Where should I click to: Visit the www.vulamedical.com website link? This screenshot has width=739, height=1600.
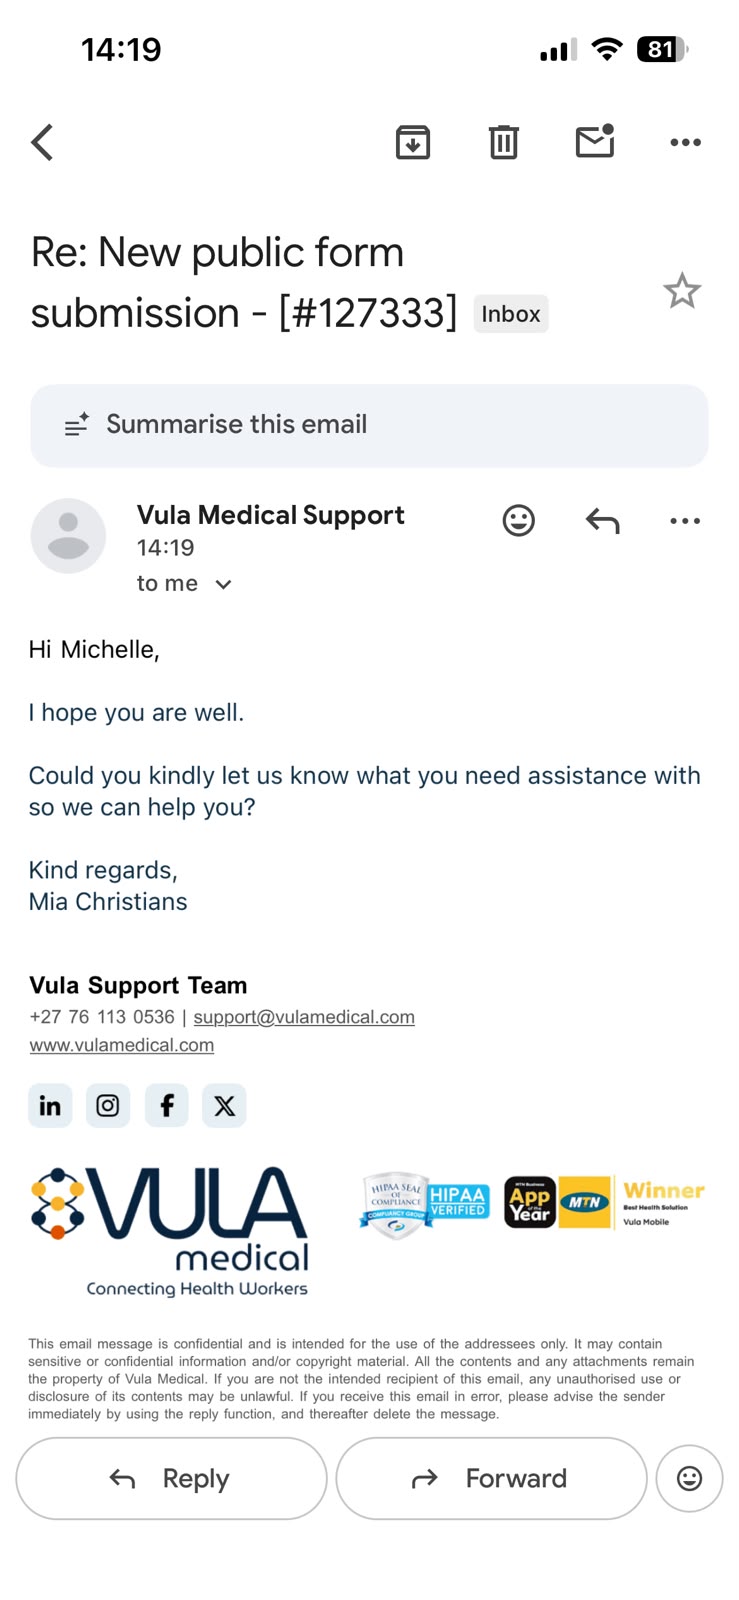[121, 1045]
